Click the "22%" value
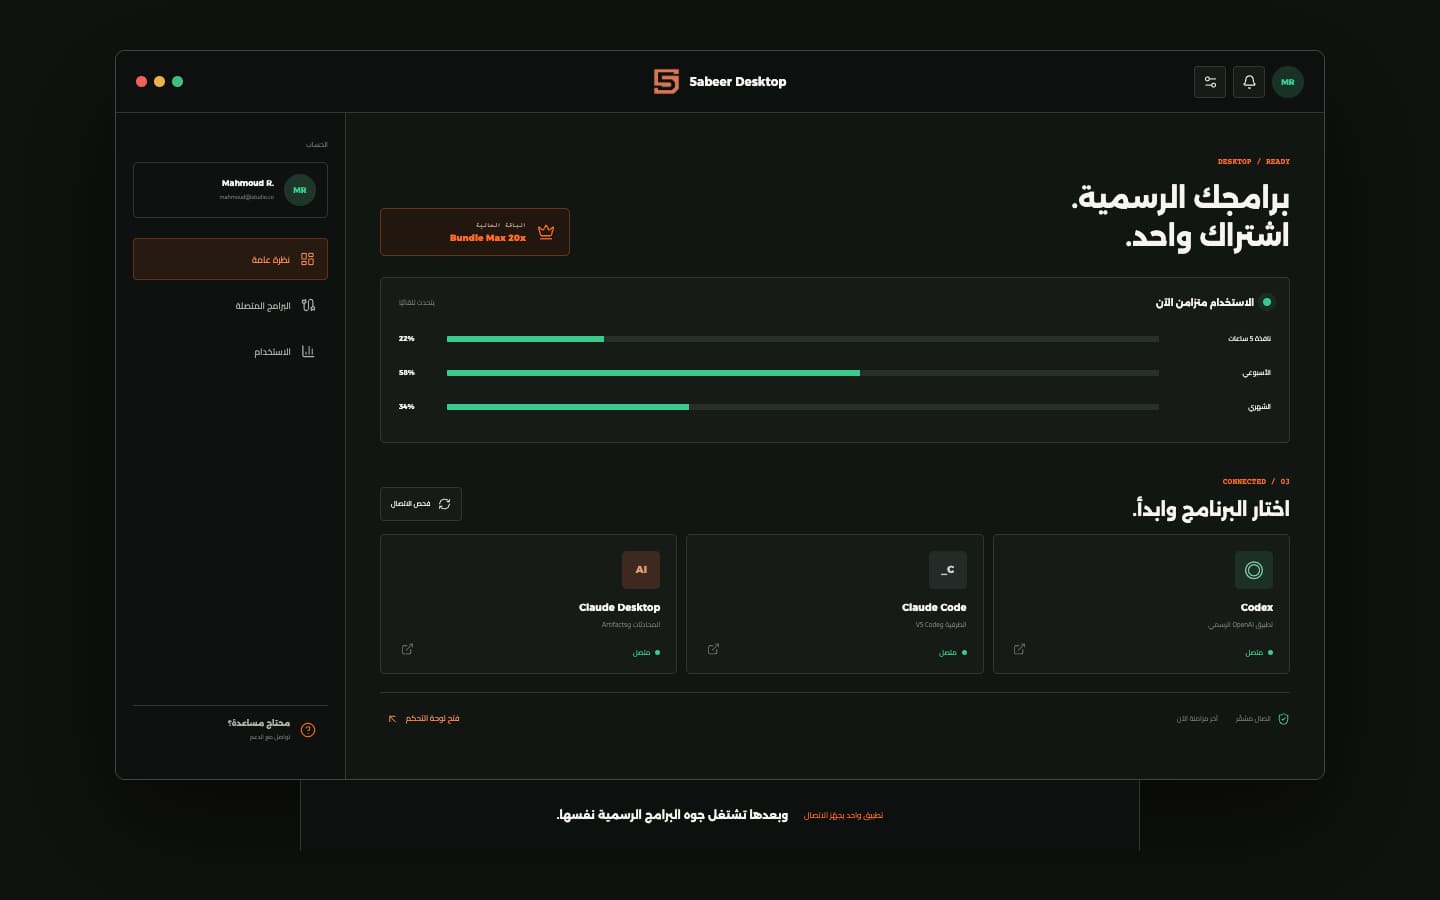The width and height of the screenshot is (1440, 900). point(406,339)
